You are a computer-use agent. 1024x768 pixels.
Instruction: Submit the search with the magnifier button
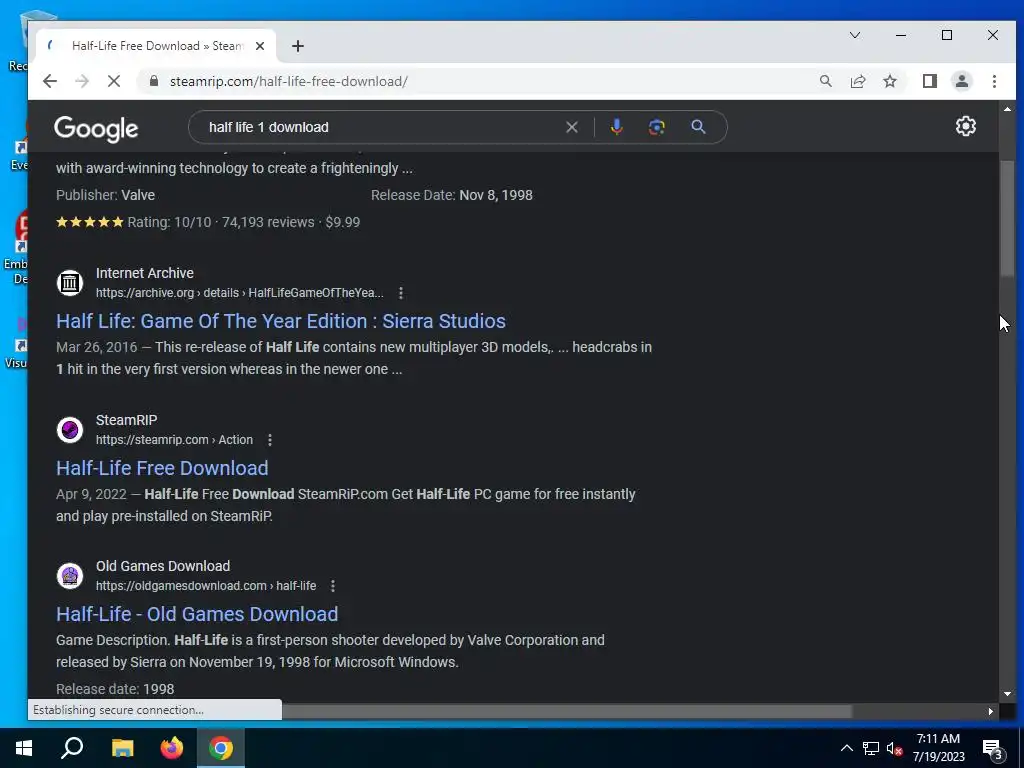tap(698, 127)
